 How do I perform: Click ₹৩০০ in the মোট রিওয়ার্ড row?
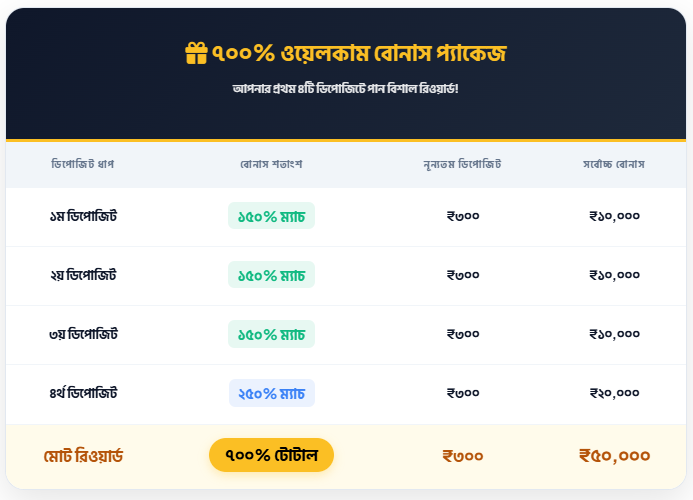[x=463, y=456]
